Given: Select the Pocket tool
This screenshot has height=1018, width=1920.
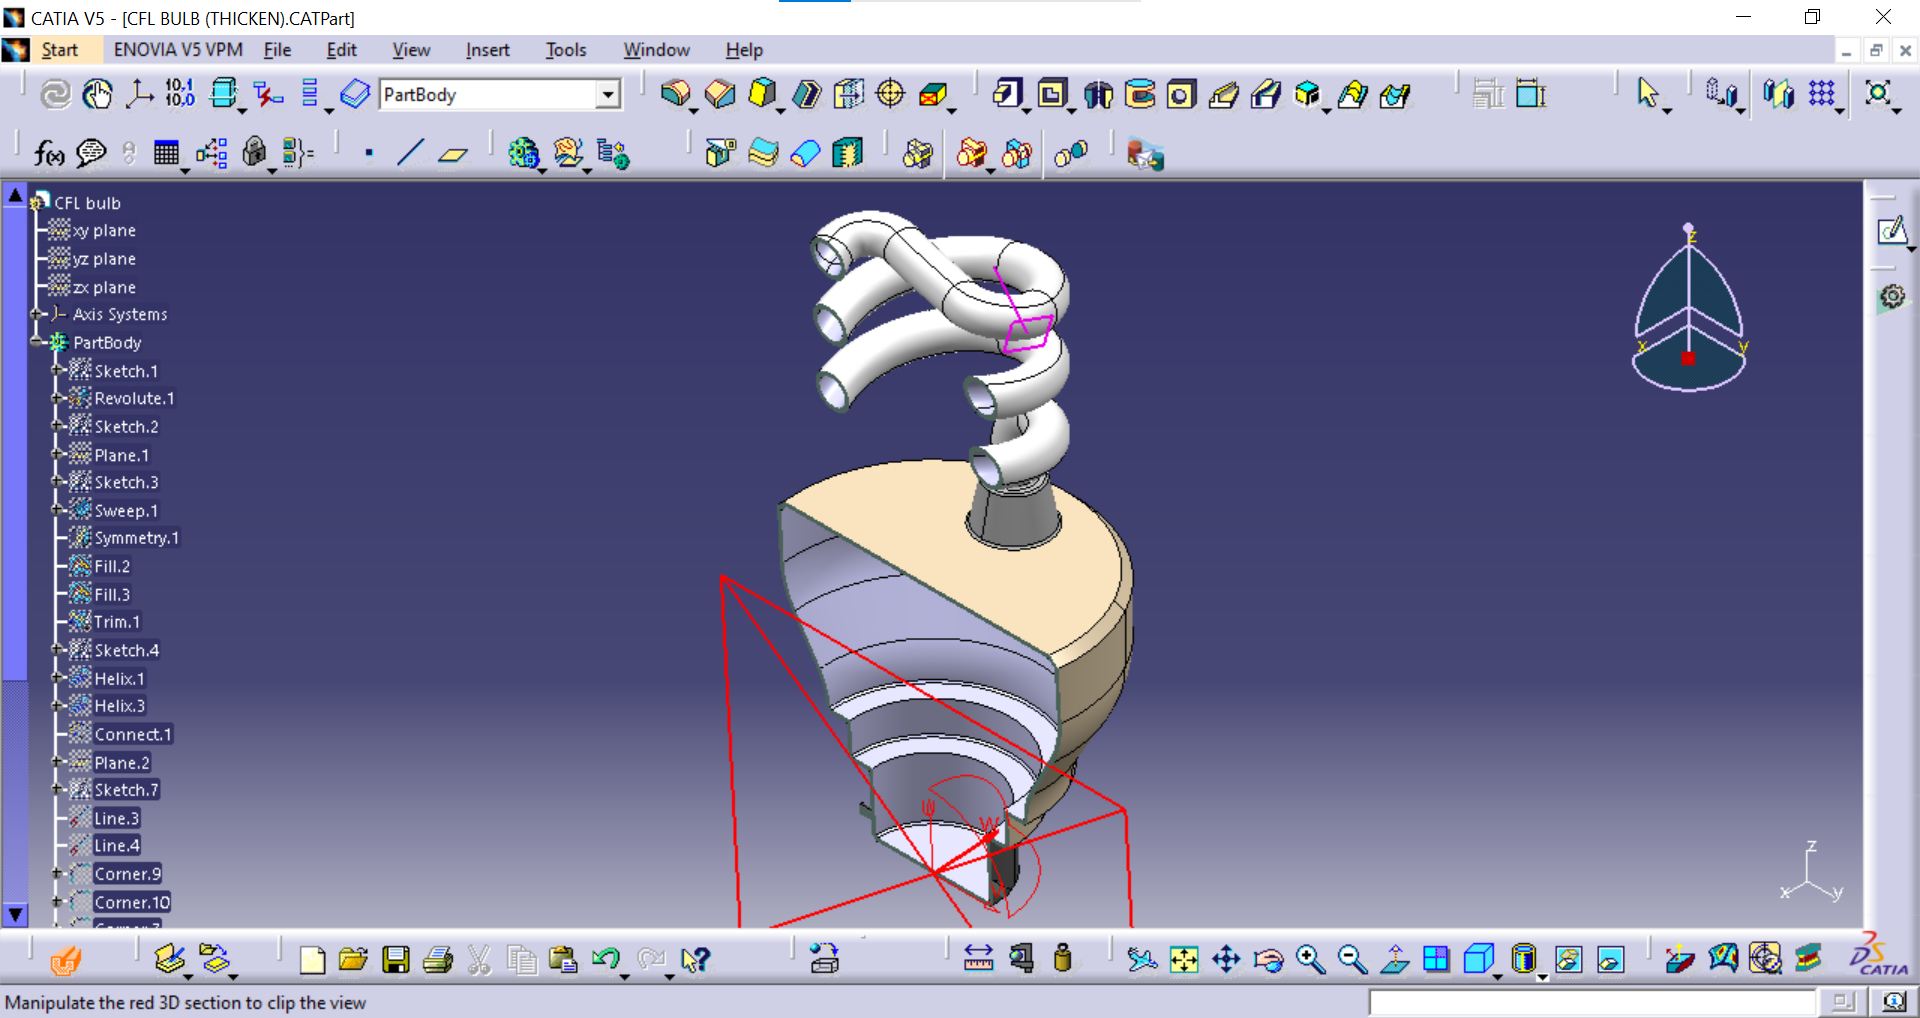Looking at the screenshot, I should [1052, 94].
